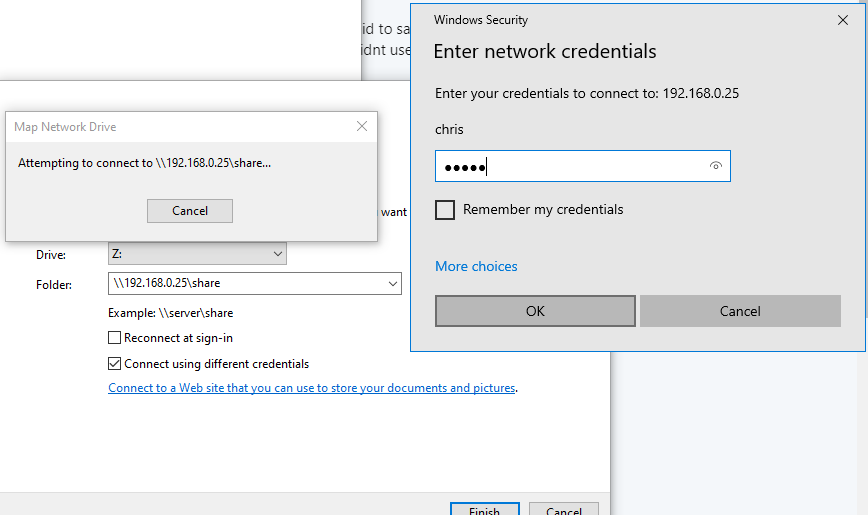Click the Windows Security title bar
Screen dimensions: 868x515
(600, 20)
